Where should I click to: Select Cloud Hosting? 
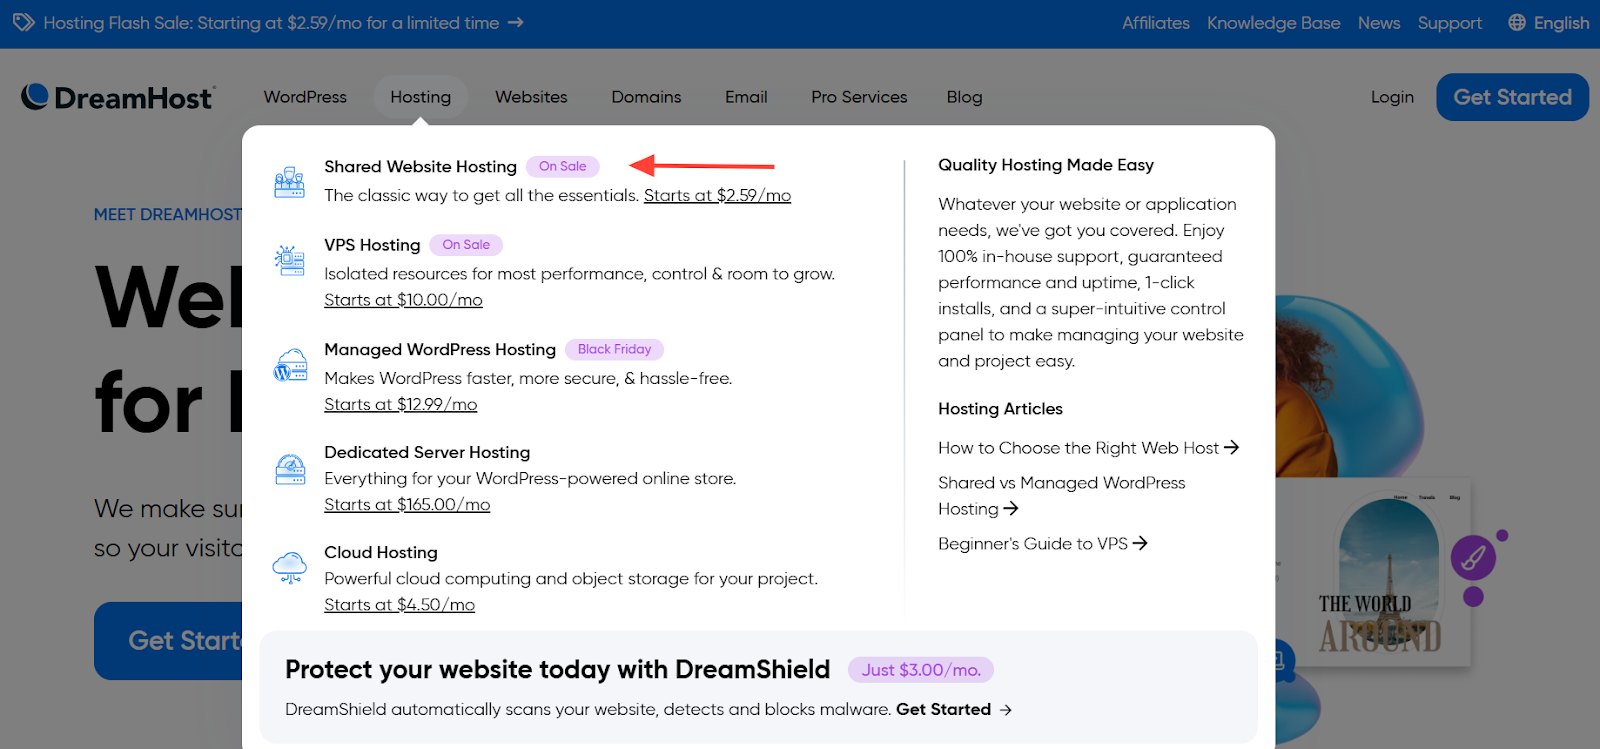tap(381, 552)
